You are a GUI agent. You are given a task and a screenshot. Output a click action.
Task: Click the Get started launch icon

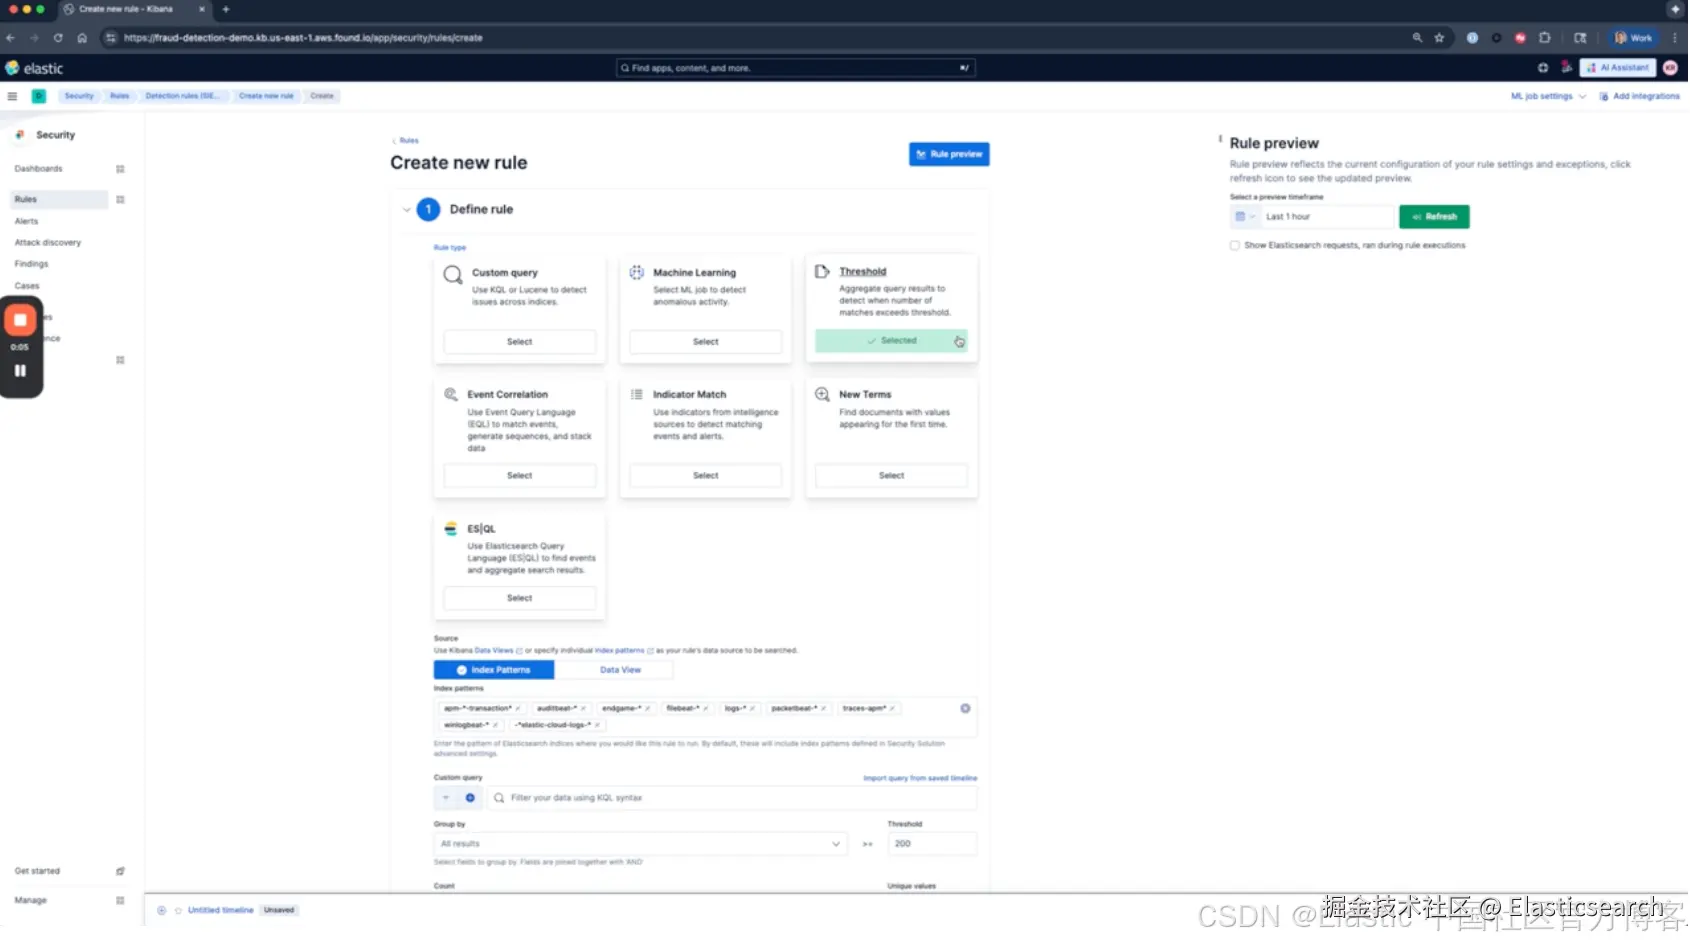click(x=120, y=872)
